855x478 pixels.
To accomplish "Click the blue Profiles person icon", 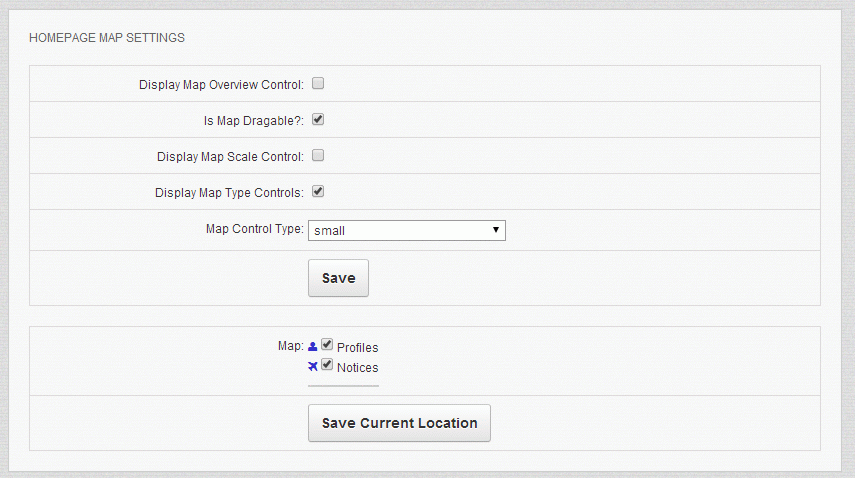I will click(313, 346).
